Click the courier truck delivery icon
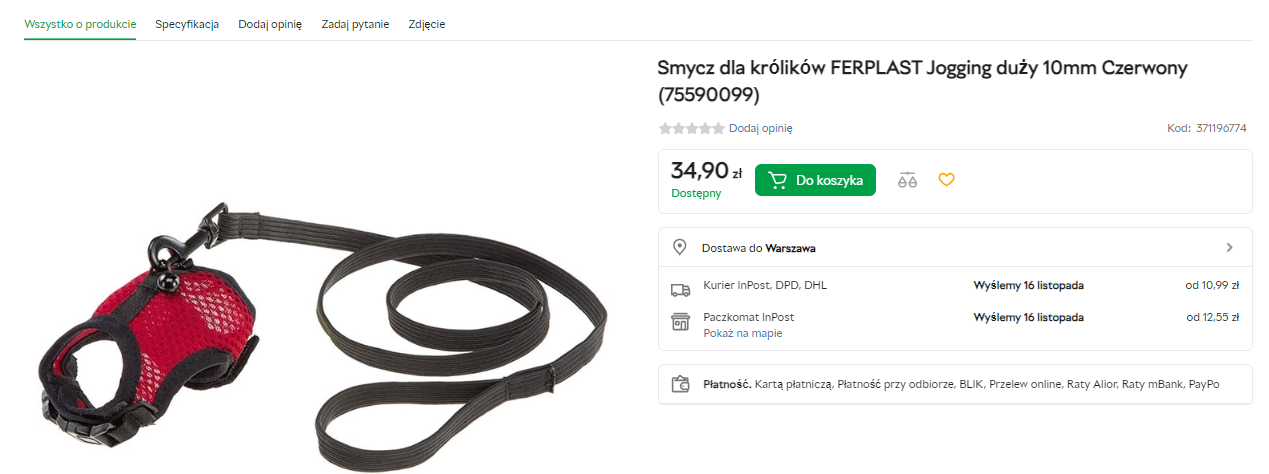This screenshot has width=1269, height=474. click(680, 290)
